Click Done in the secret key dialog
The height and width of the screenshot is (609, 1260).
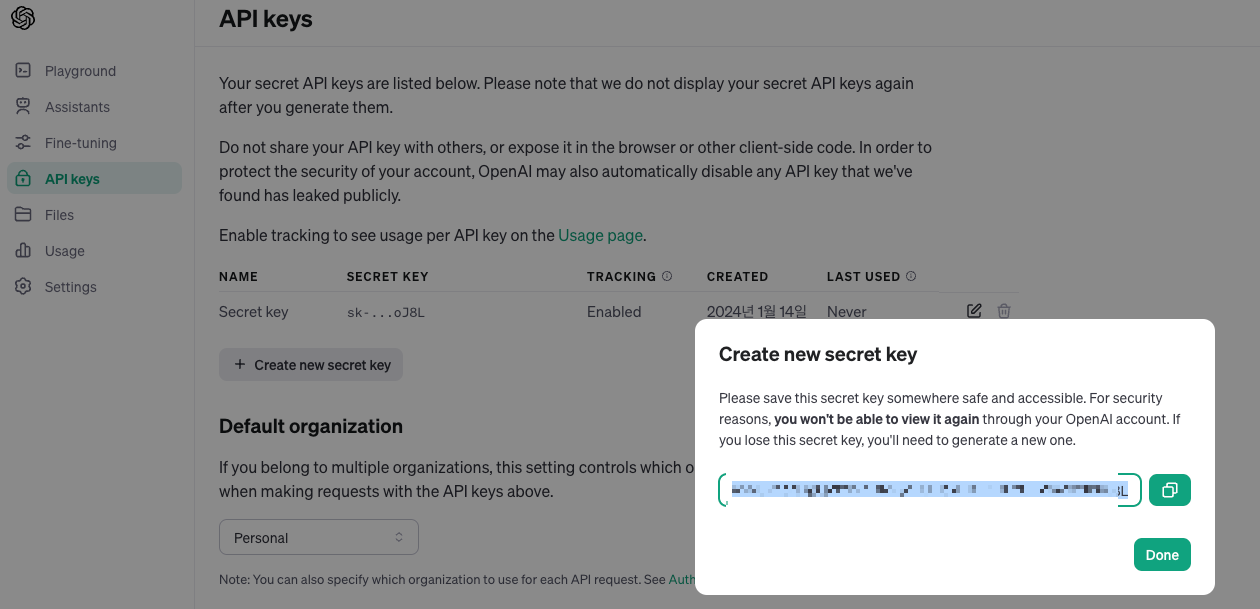click(1162, 555)
